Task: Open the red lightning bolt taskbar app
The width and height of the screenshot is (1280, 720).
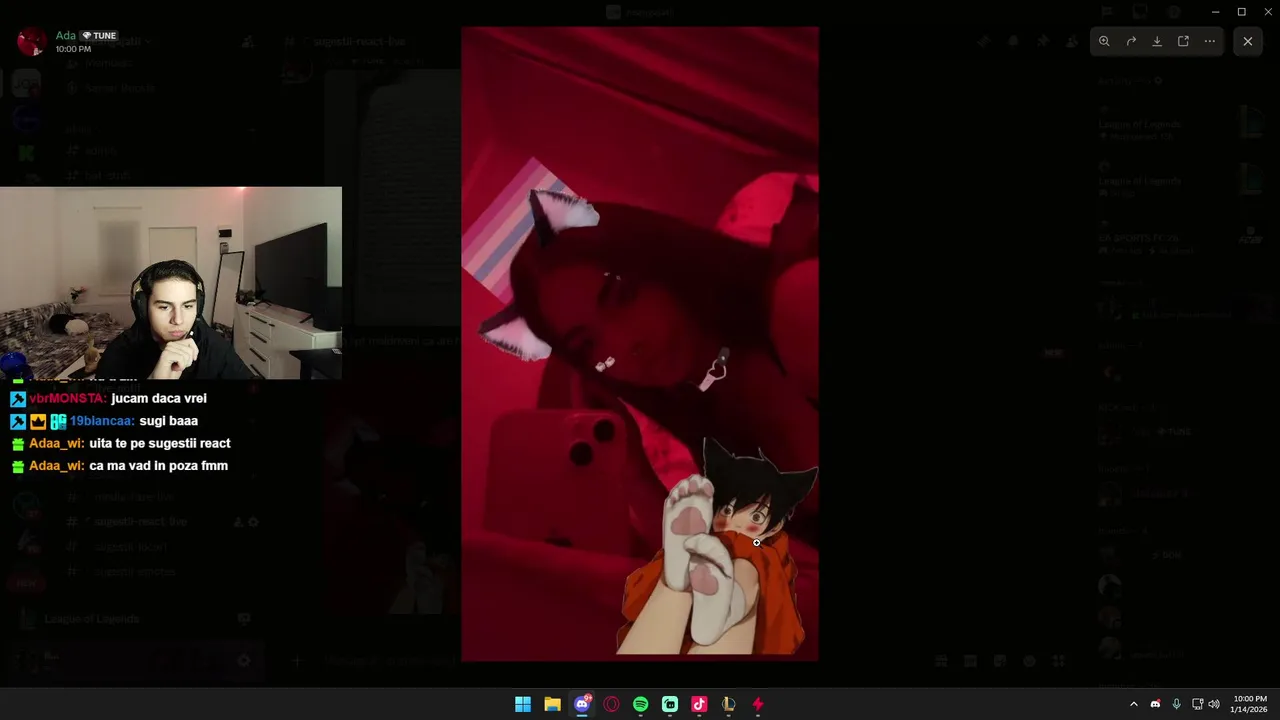Action: [758, 704]
